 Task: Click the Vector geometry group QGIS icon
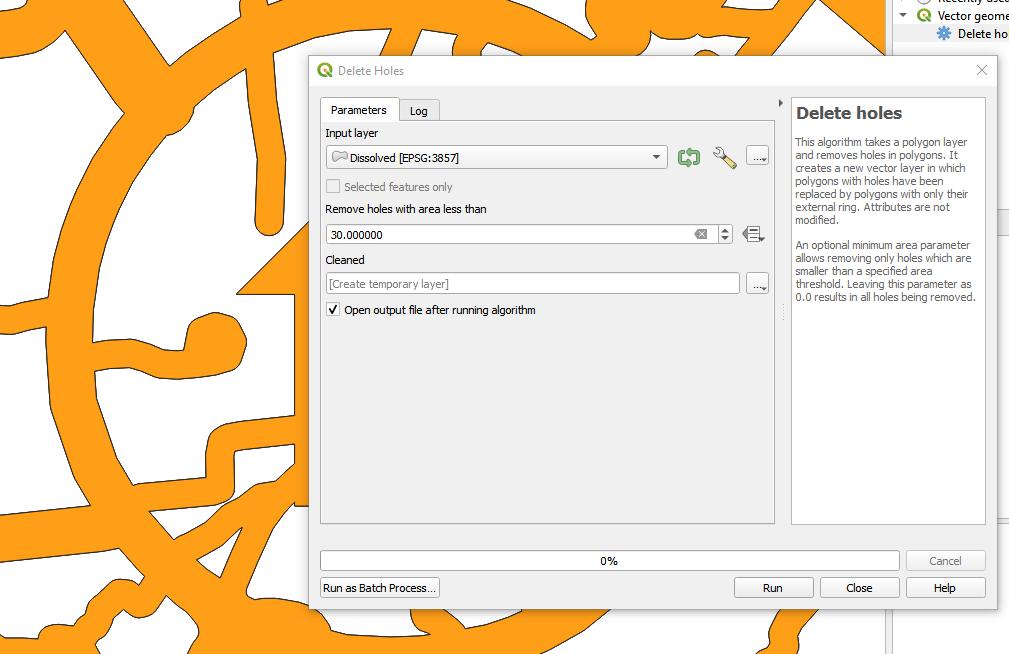point(924,15)
